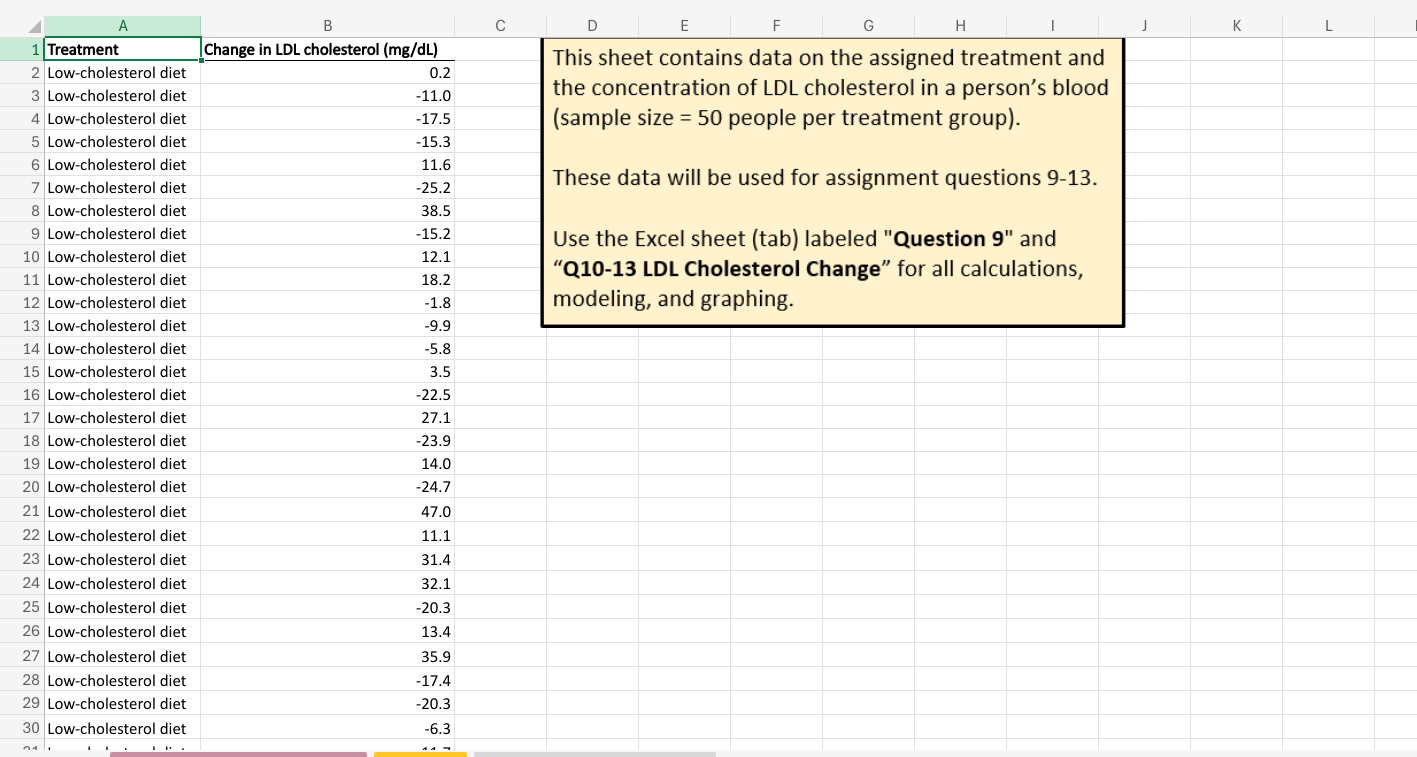The width and height of the screenshot is (1417, 757).
Task: Select the yellow note text box about LDL data
Action: pos(833,182)
